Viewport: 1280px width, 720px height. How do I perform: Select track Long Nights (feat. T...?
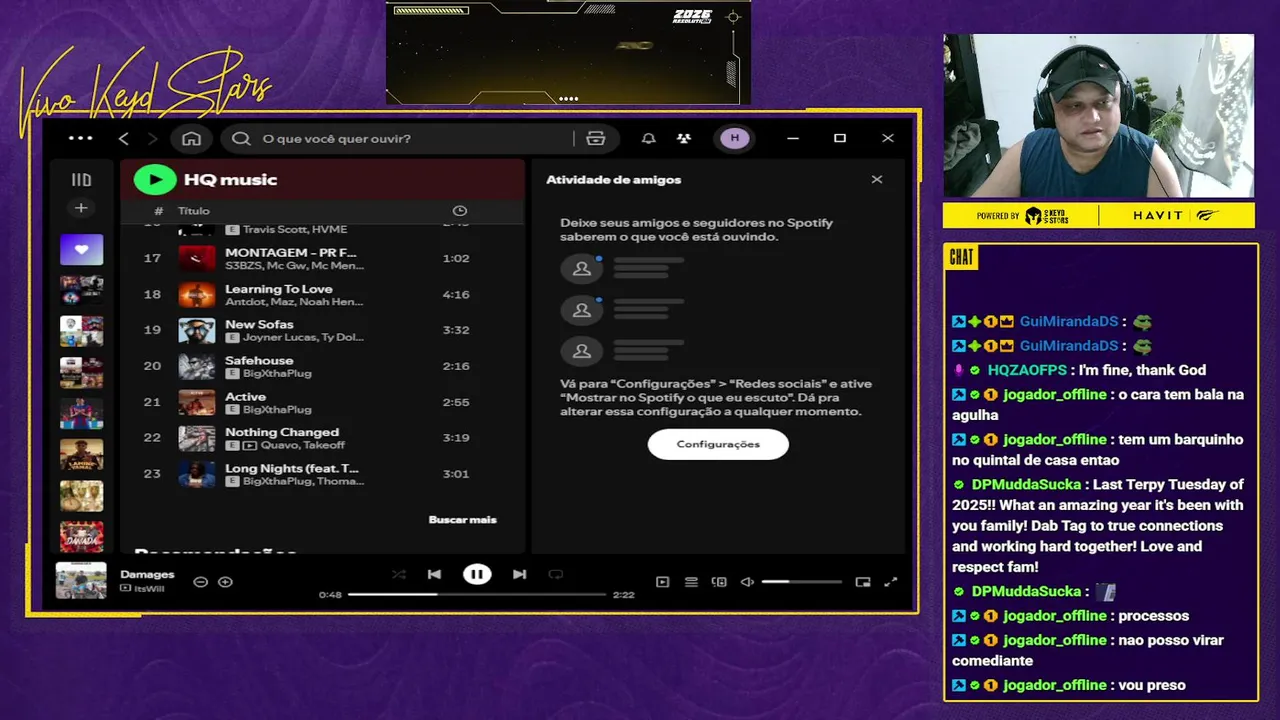[x=292, y=469]
